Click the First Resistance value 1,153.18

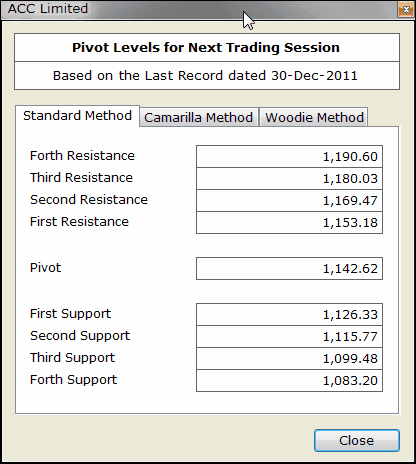[x=289, y=222]
